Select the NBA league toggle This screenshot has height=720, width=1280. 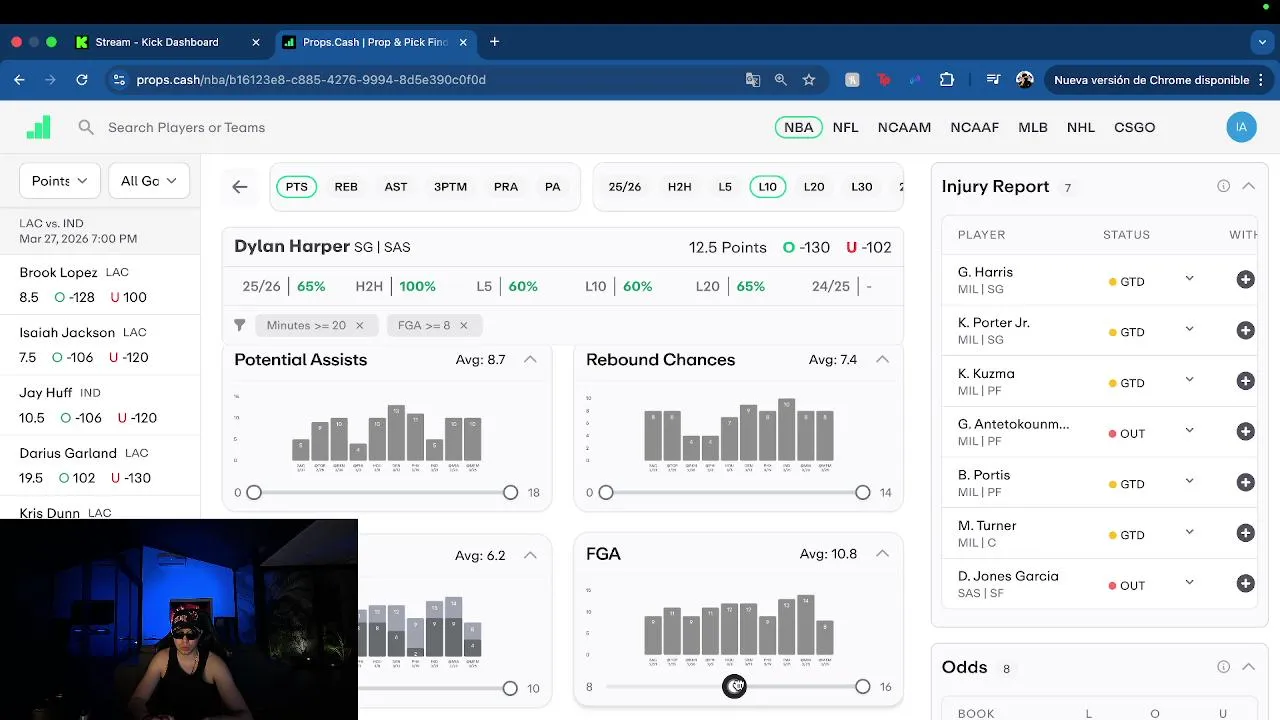(x=798, y=127)
